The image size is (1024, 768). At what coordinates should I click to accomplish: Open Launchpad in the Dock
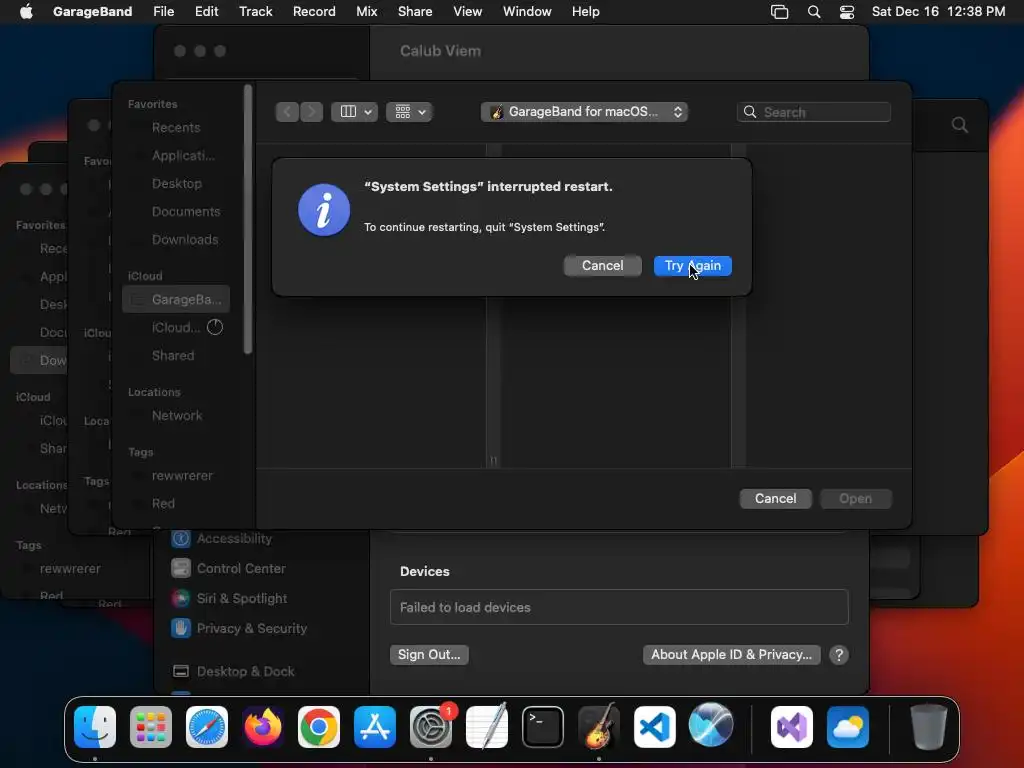[151, 727]
